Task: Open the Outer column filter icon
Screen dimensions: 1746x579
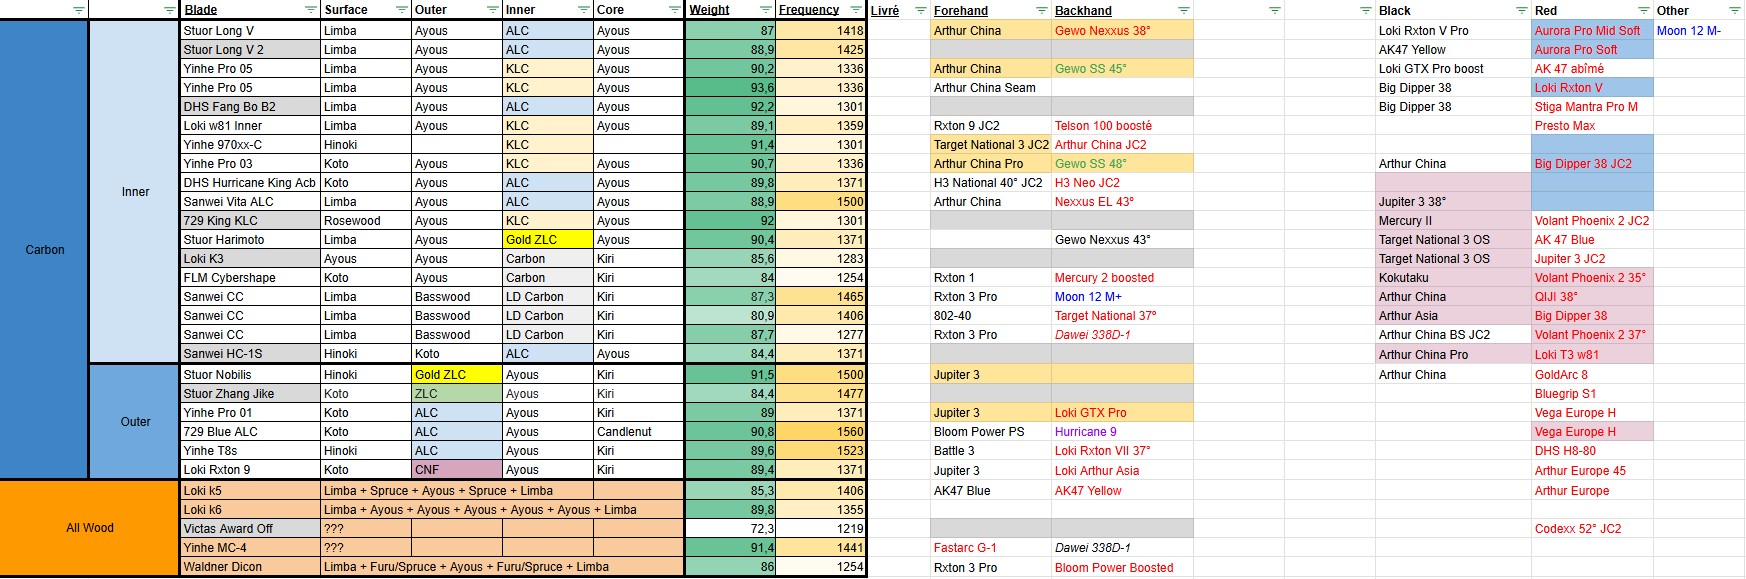Action: [492, 10]
